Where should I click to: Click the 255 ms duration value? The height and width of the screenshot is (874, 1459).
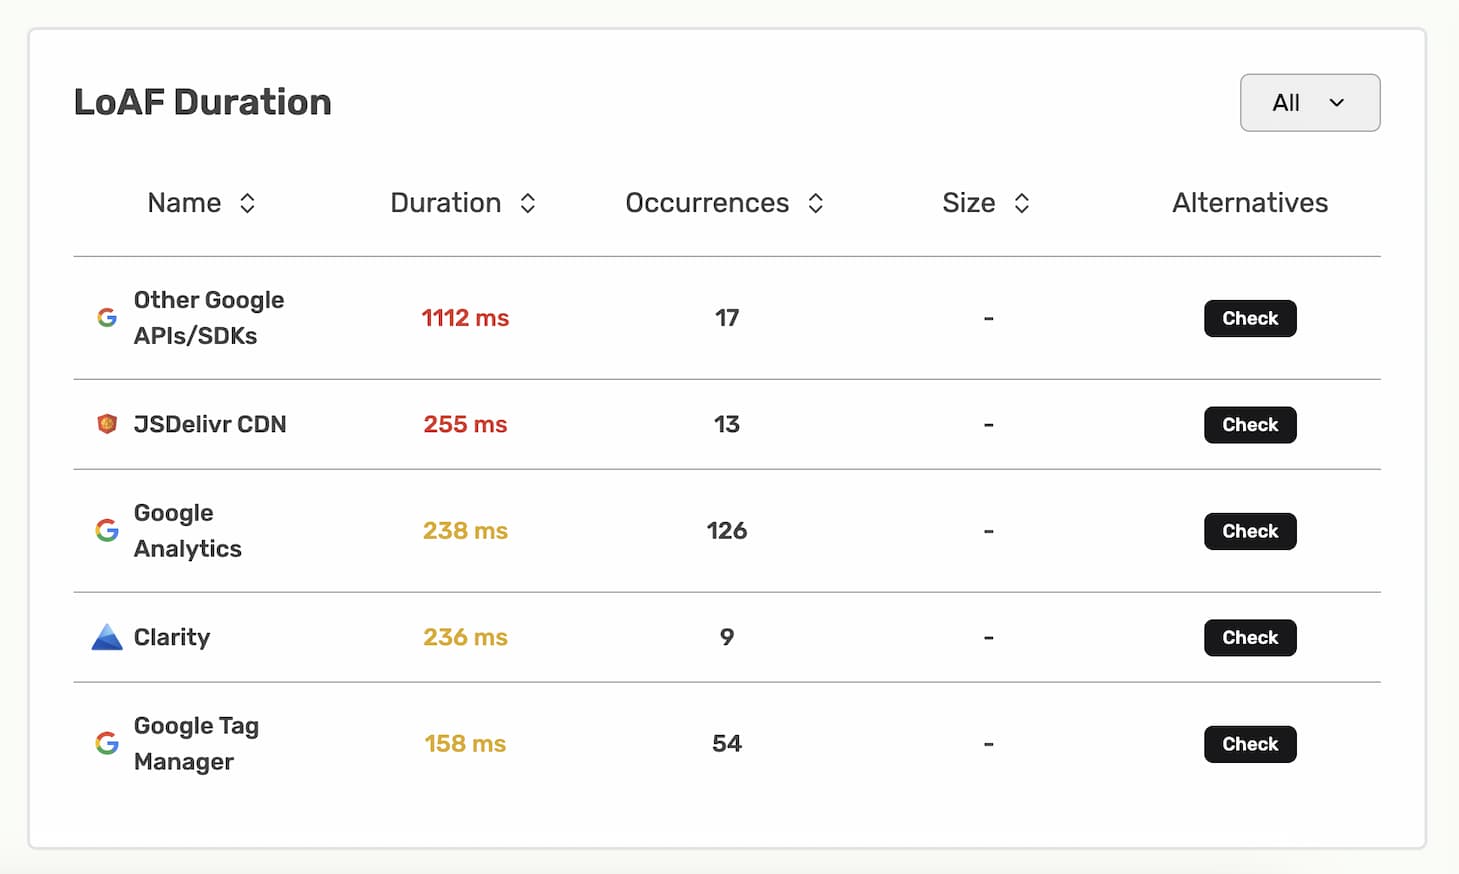point(465,424)
